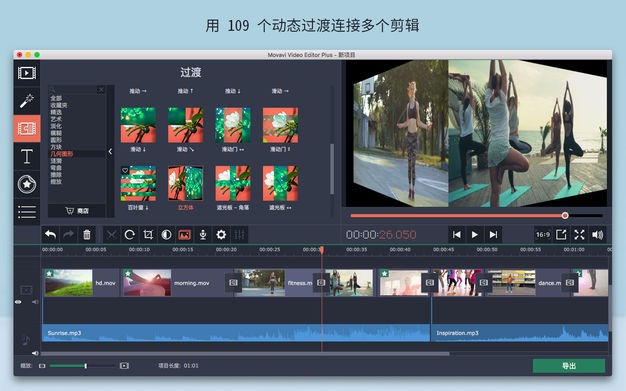Delete selected clip with trash icon

pyautogui.click(x=87, y=235)
